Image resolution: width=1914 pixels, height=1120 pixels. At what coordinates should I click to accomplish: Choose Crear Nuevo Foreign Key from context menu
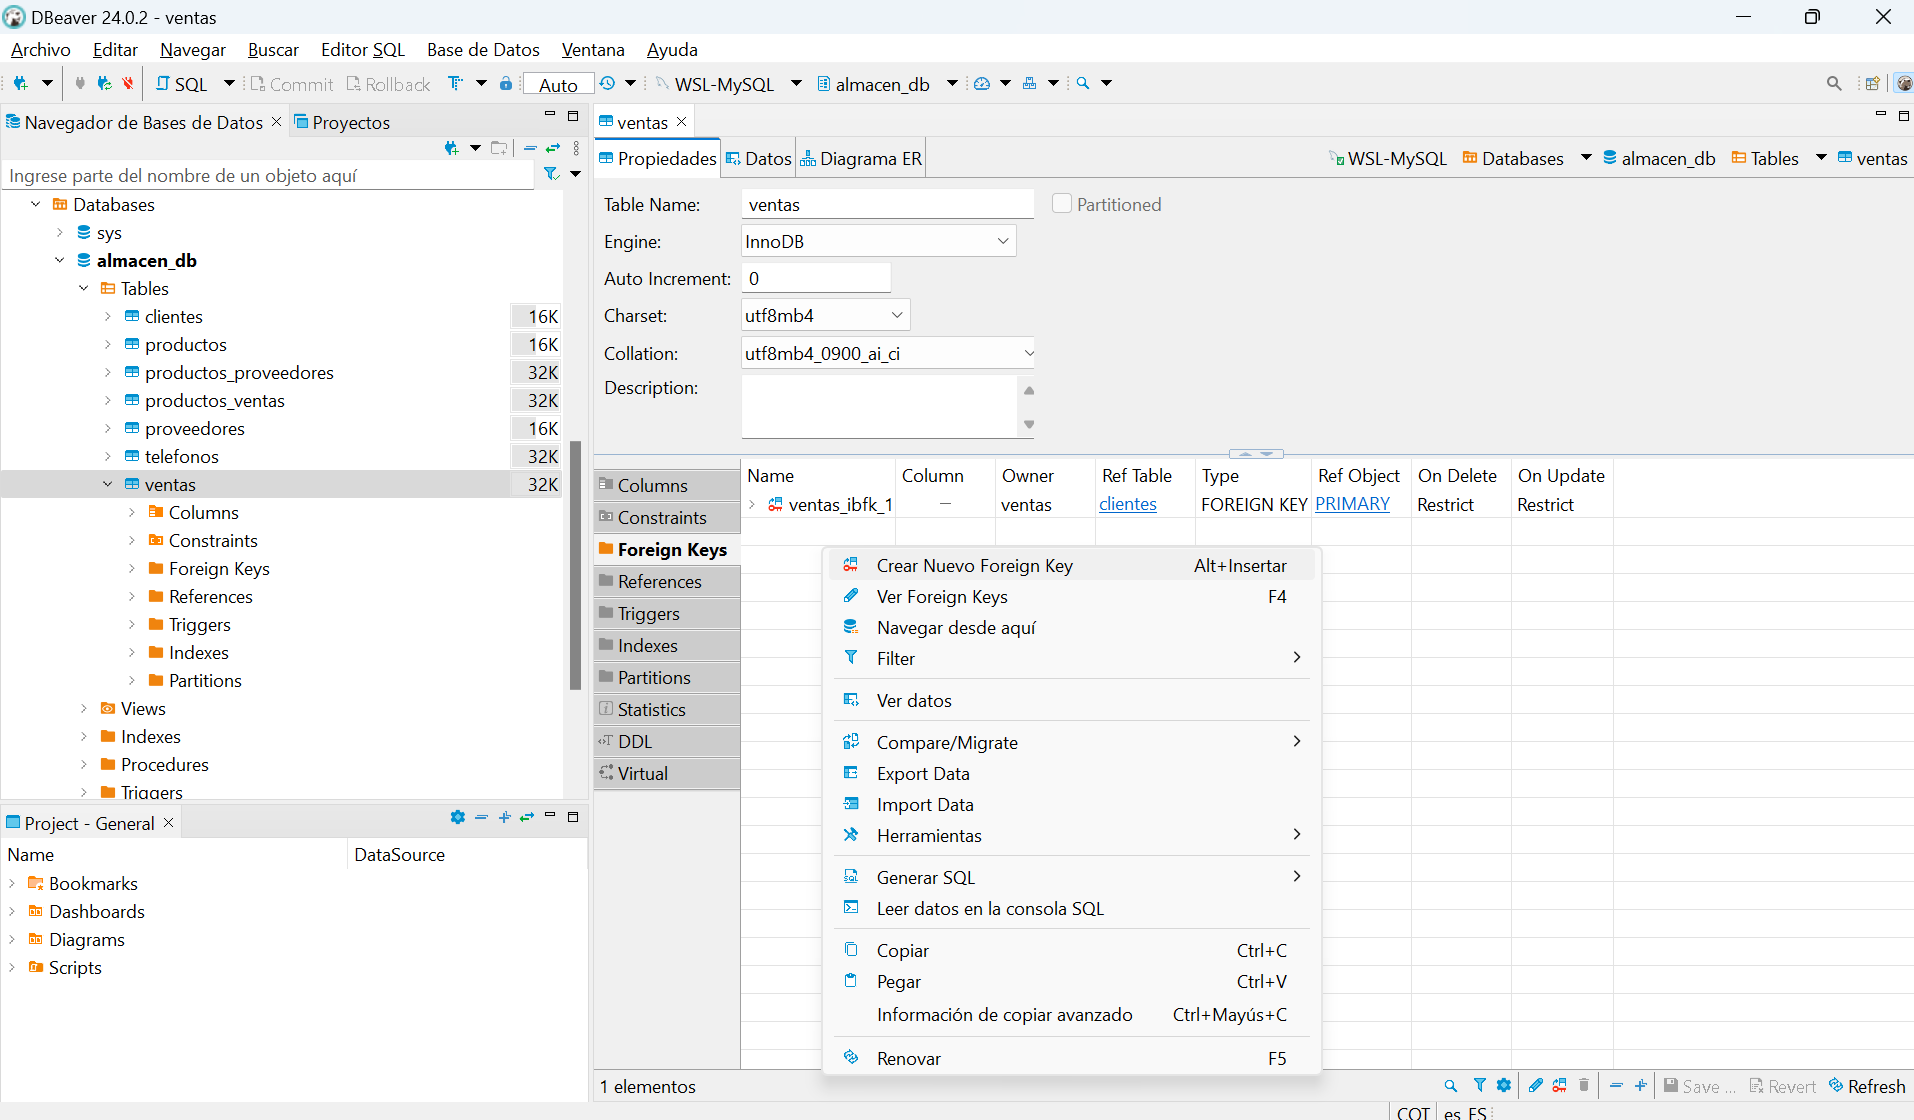click(1070, 565)
